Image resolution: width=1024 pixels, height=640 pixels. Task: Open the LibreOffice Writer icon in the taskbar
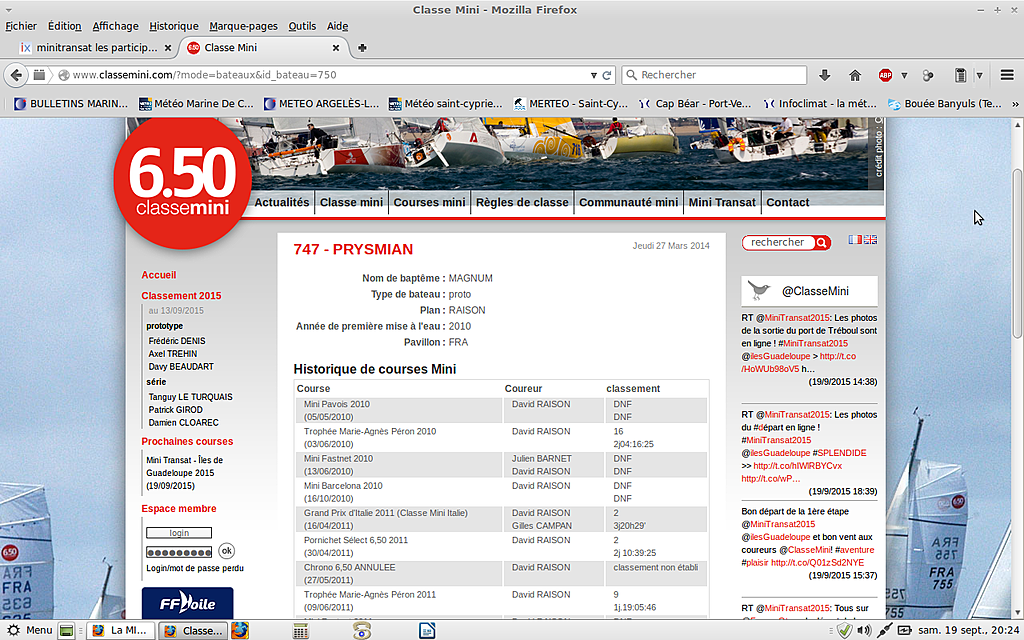426,630
